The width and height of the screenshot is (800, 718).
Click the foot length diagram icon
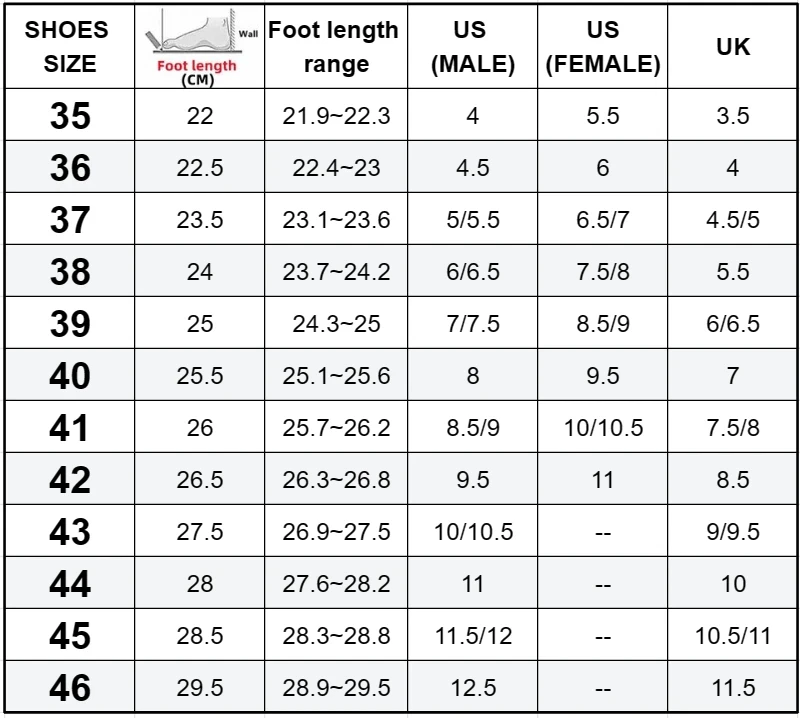tap(199, 47)
